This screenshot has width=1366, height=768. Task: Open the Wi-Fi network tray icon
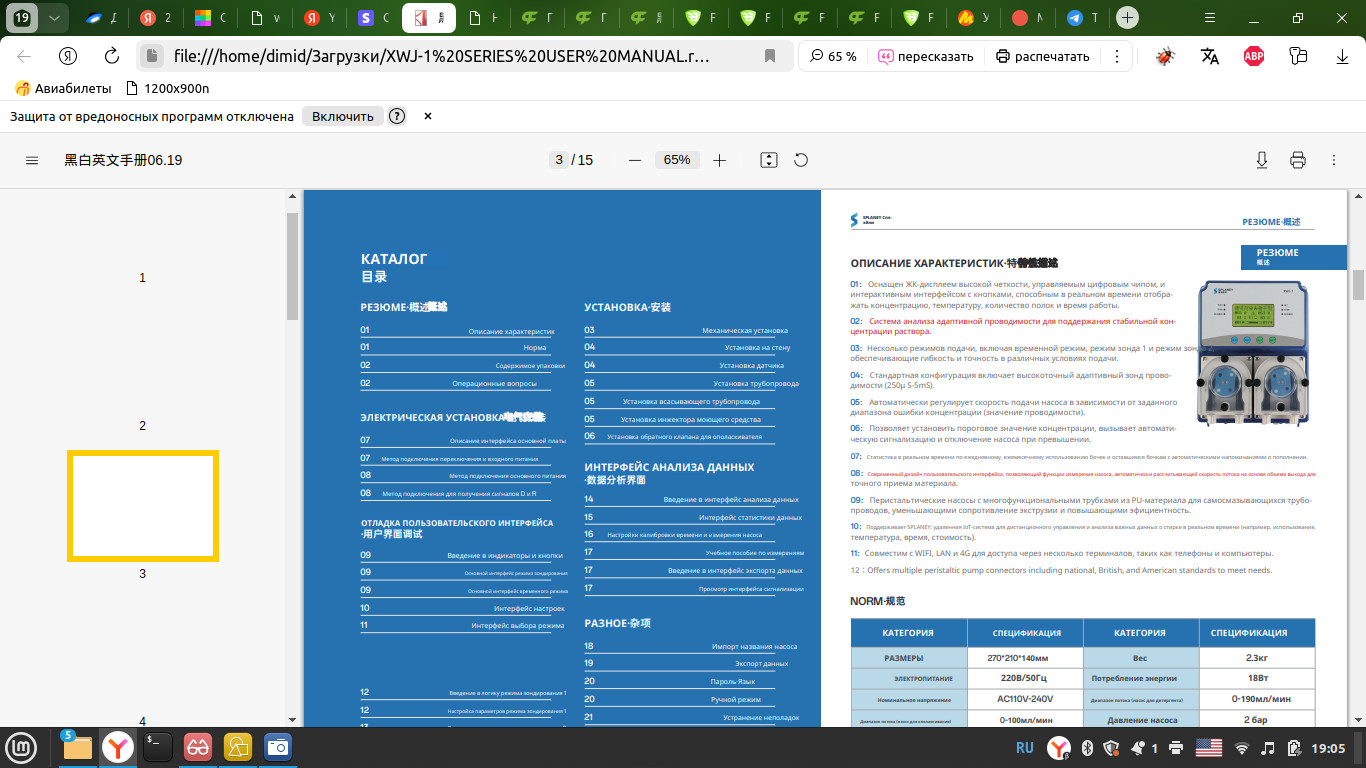(1242, 748)
